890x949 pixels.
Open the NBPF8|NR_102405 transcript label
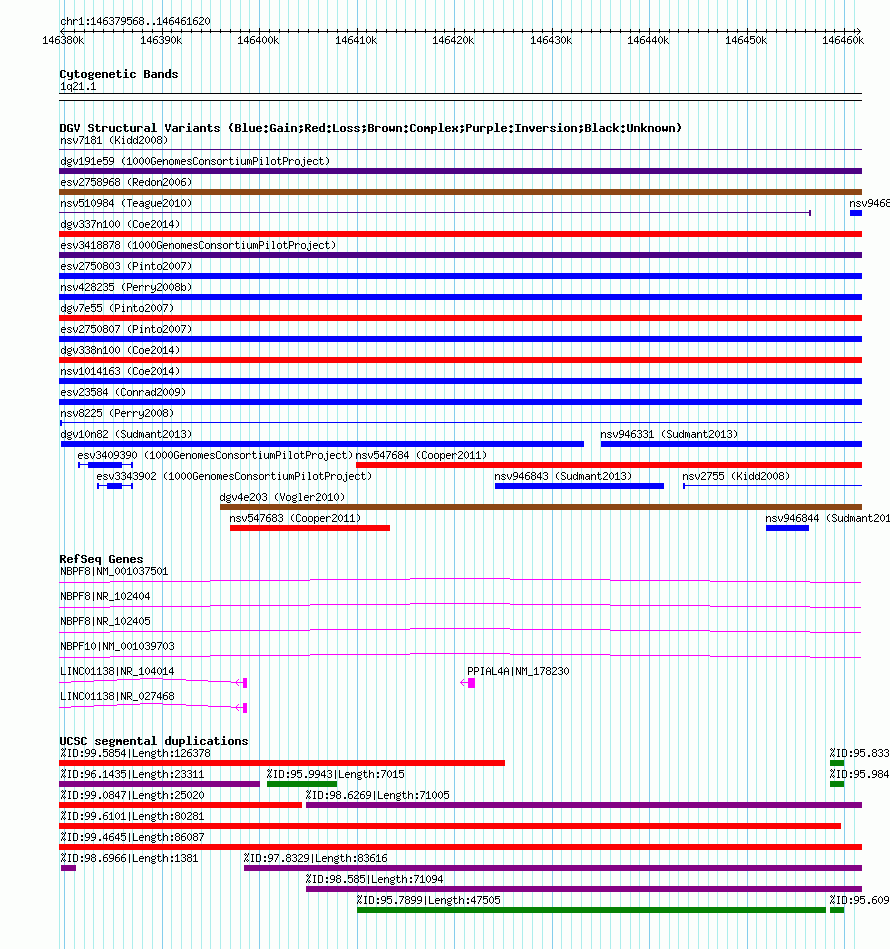pyautogui.click(x=105, y=622)
